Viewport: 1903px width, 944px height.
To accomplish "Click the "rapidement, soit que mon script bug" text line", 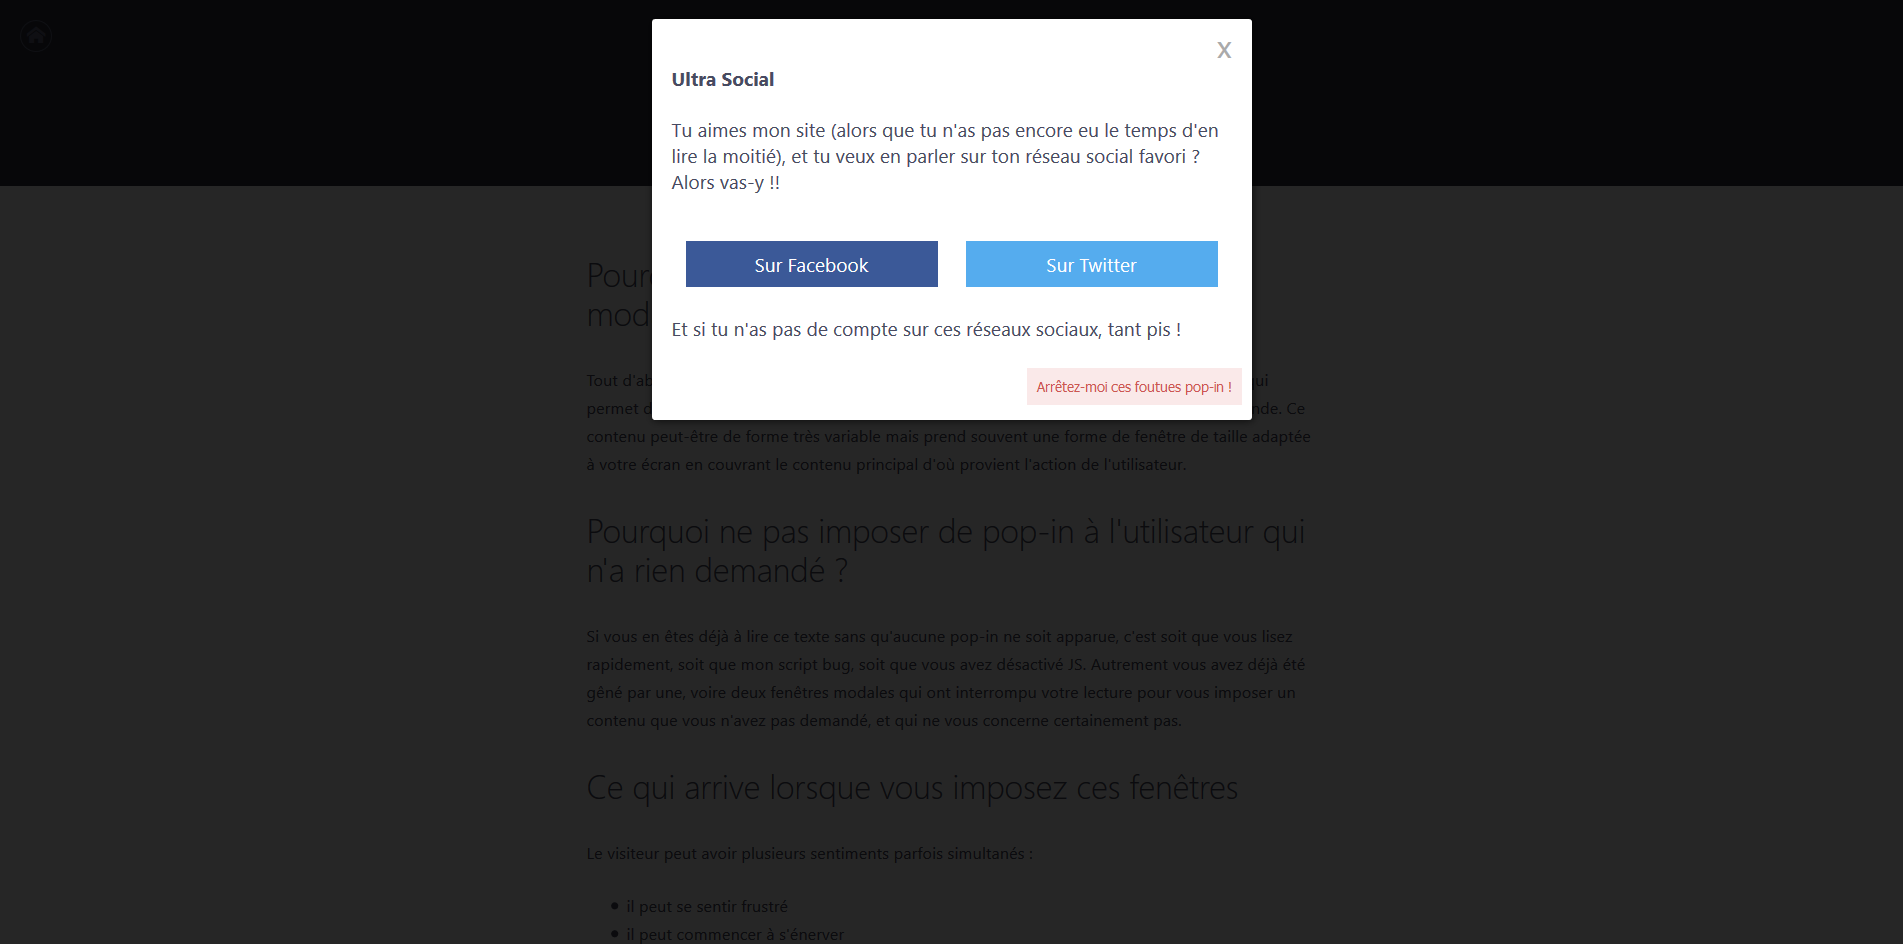I will point(945,664).
